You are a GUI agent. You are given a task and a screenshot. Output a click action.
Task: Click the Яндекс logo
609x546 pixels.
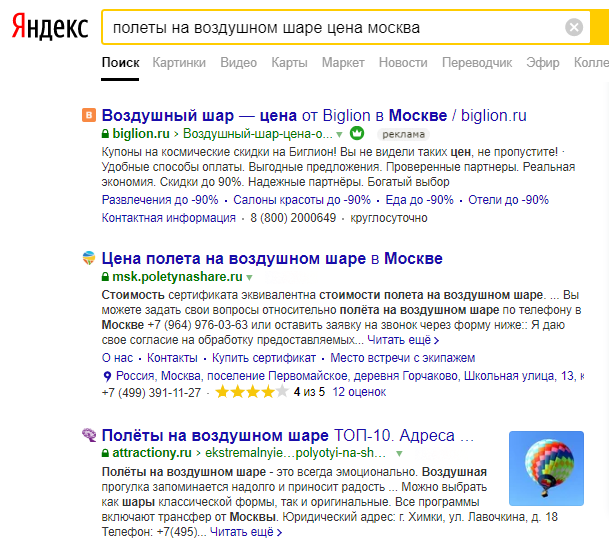coord(50,27)
